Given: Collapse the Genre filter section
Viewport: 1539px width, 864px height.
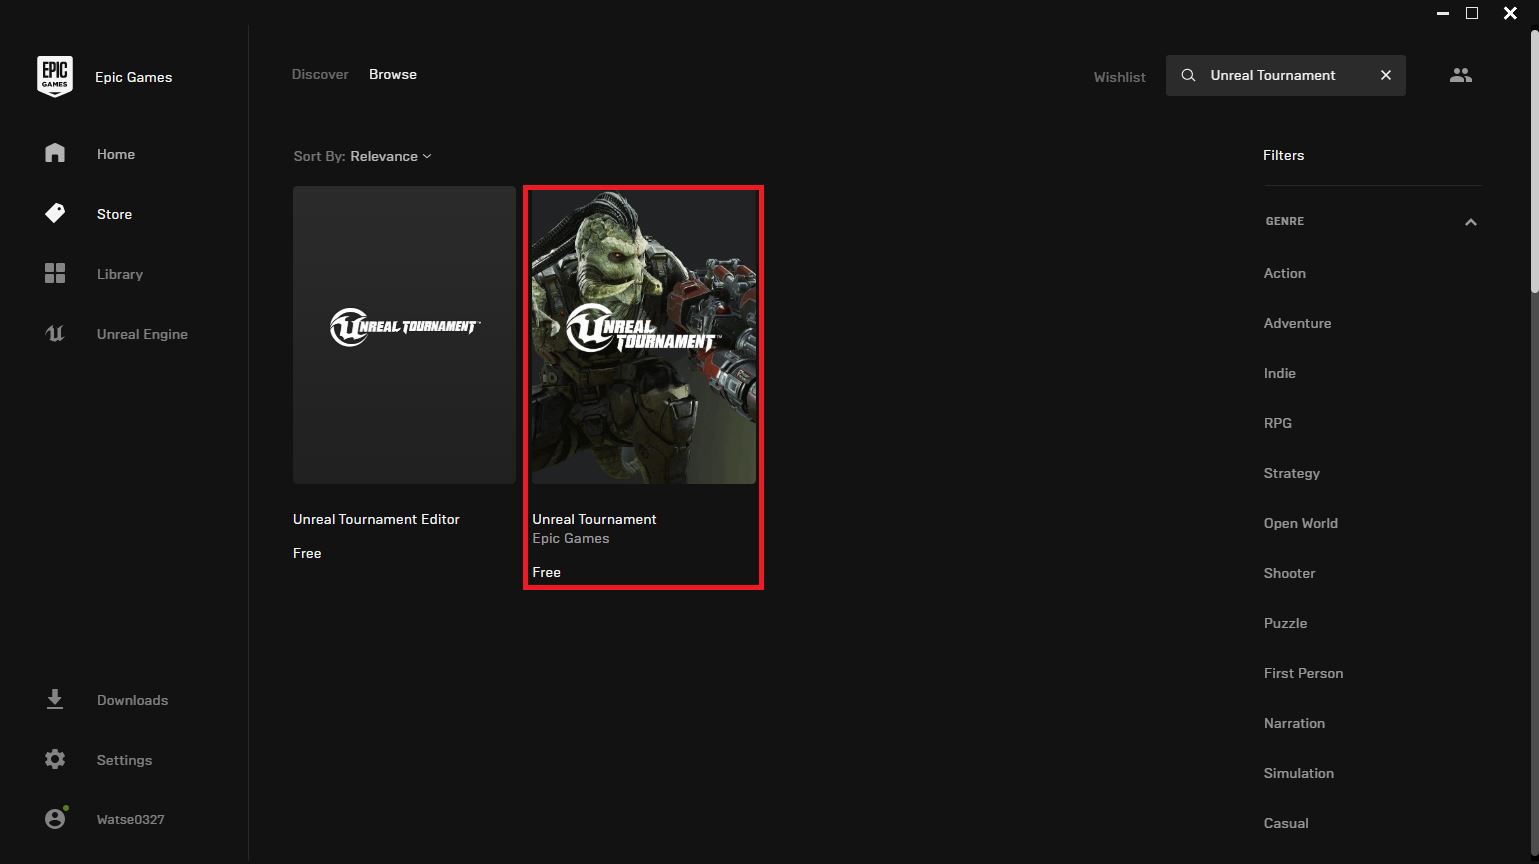Looking at the screenshot, I should point(1470,222).
